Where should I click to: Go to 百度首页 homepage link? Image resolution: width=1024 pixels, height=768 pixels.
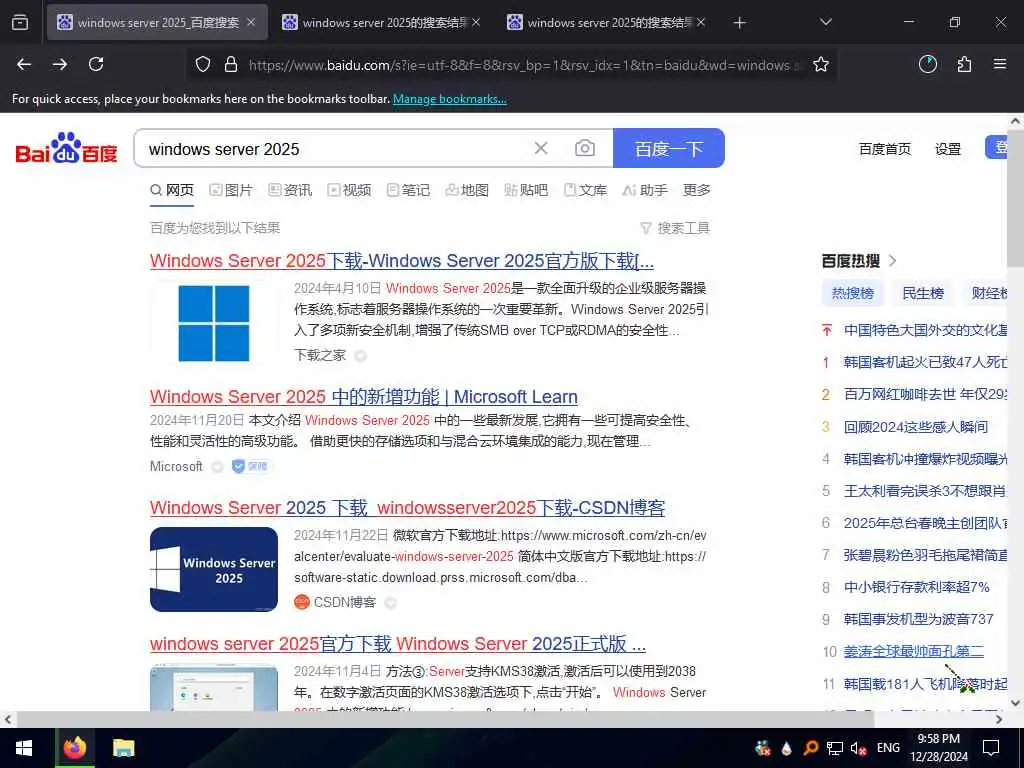884,149
